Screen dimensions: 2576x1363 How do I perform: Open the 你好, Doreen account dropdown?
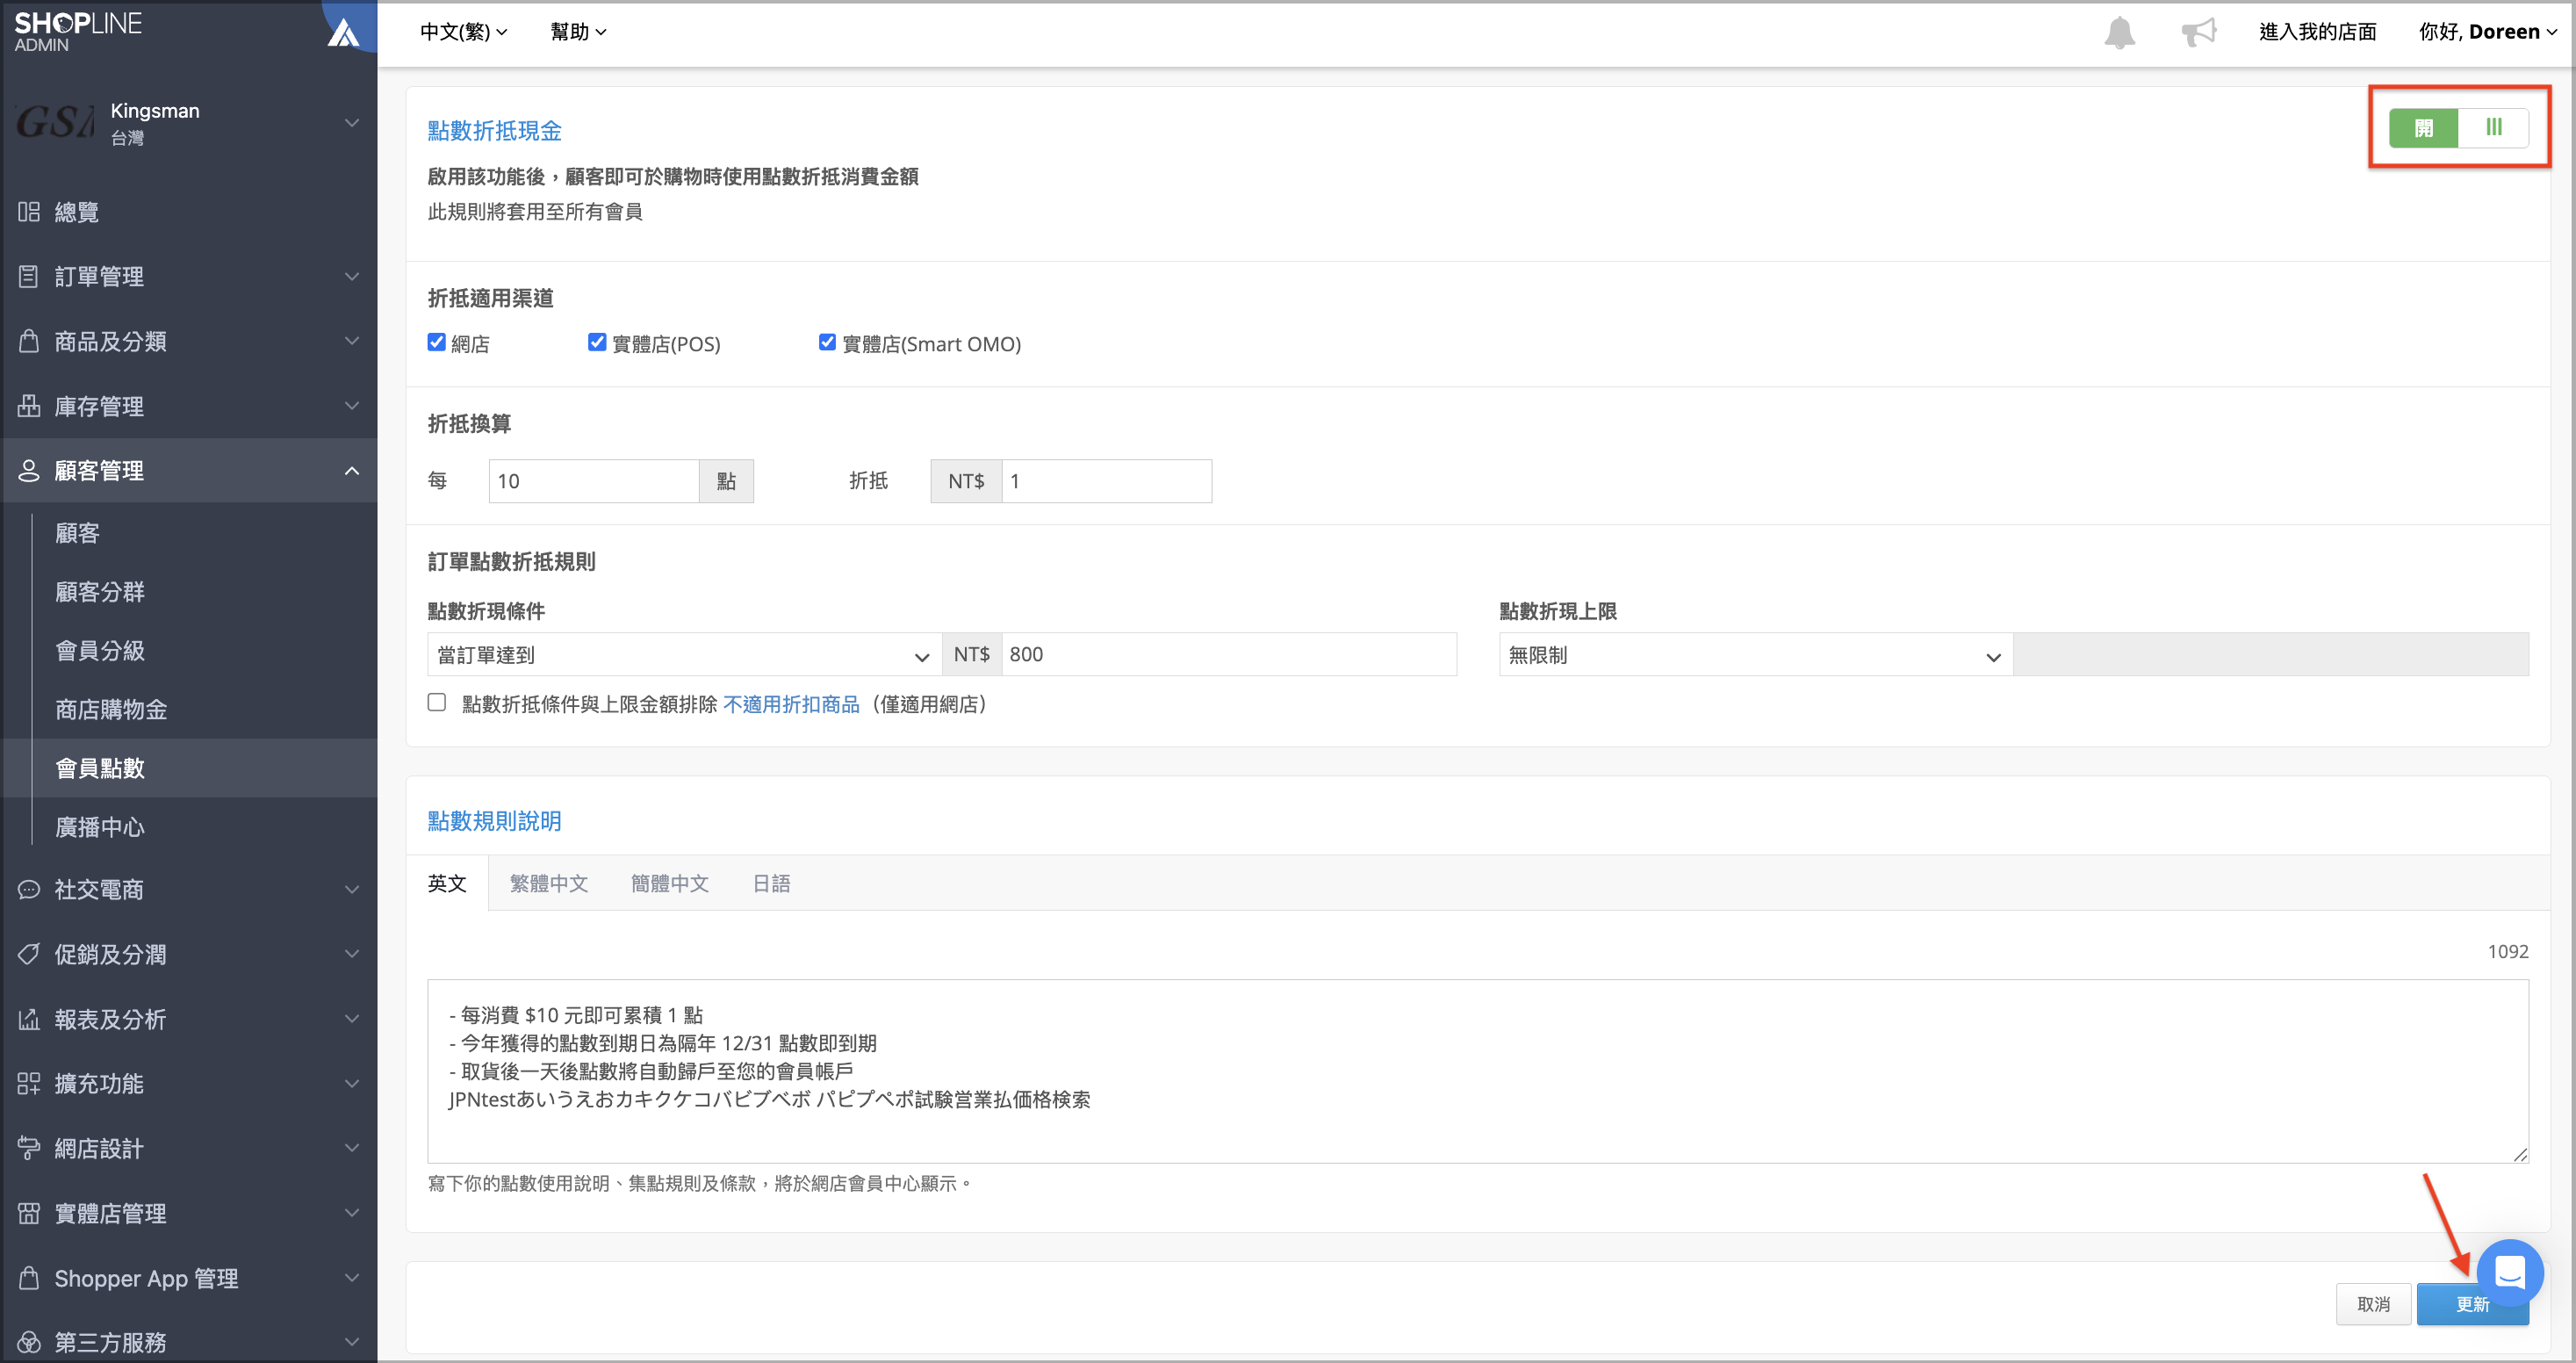pos(2487,32)
